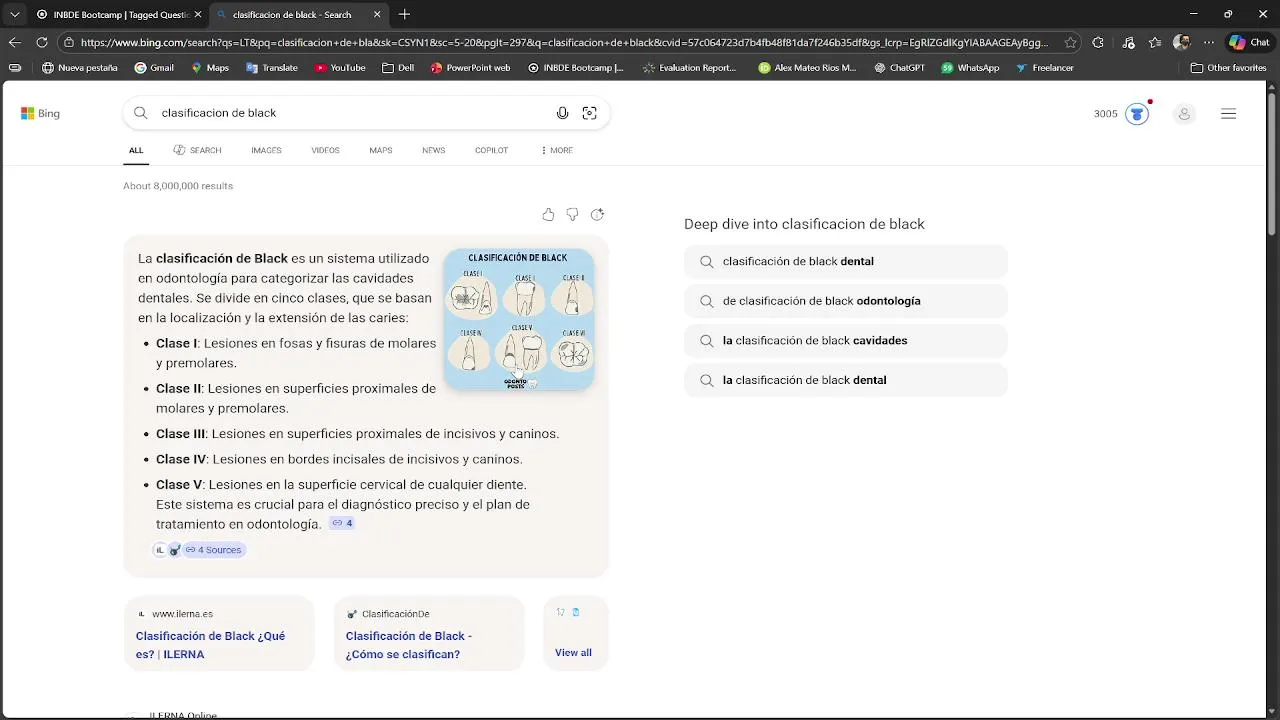This screenshot has height=720, width=1280.
Task: Open the ILERNA Clasificación de Black link
Action: coord(211,644)
